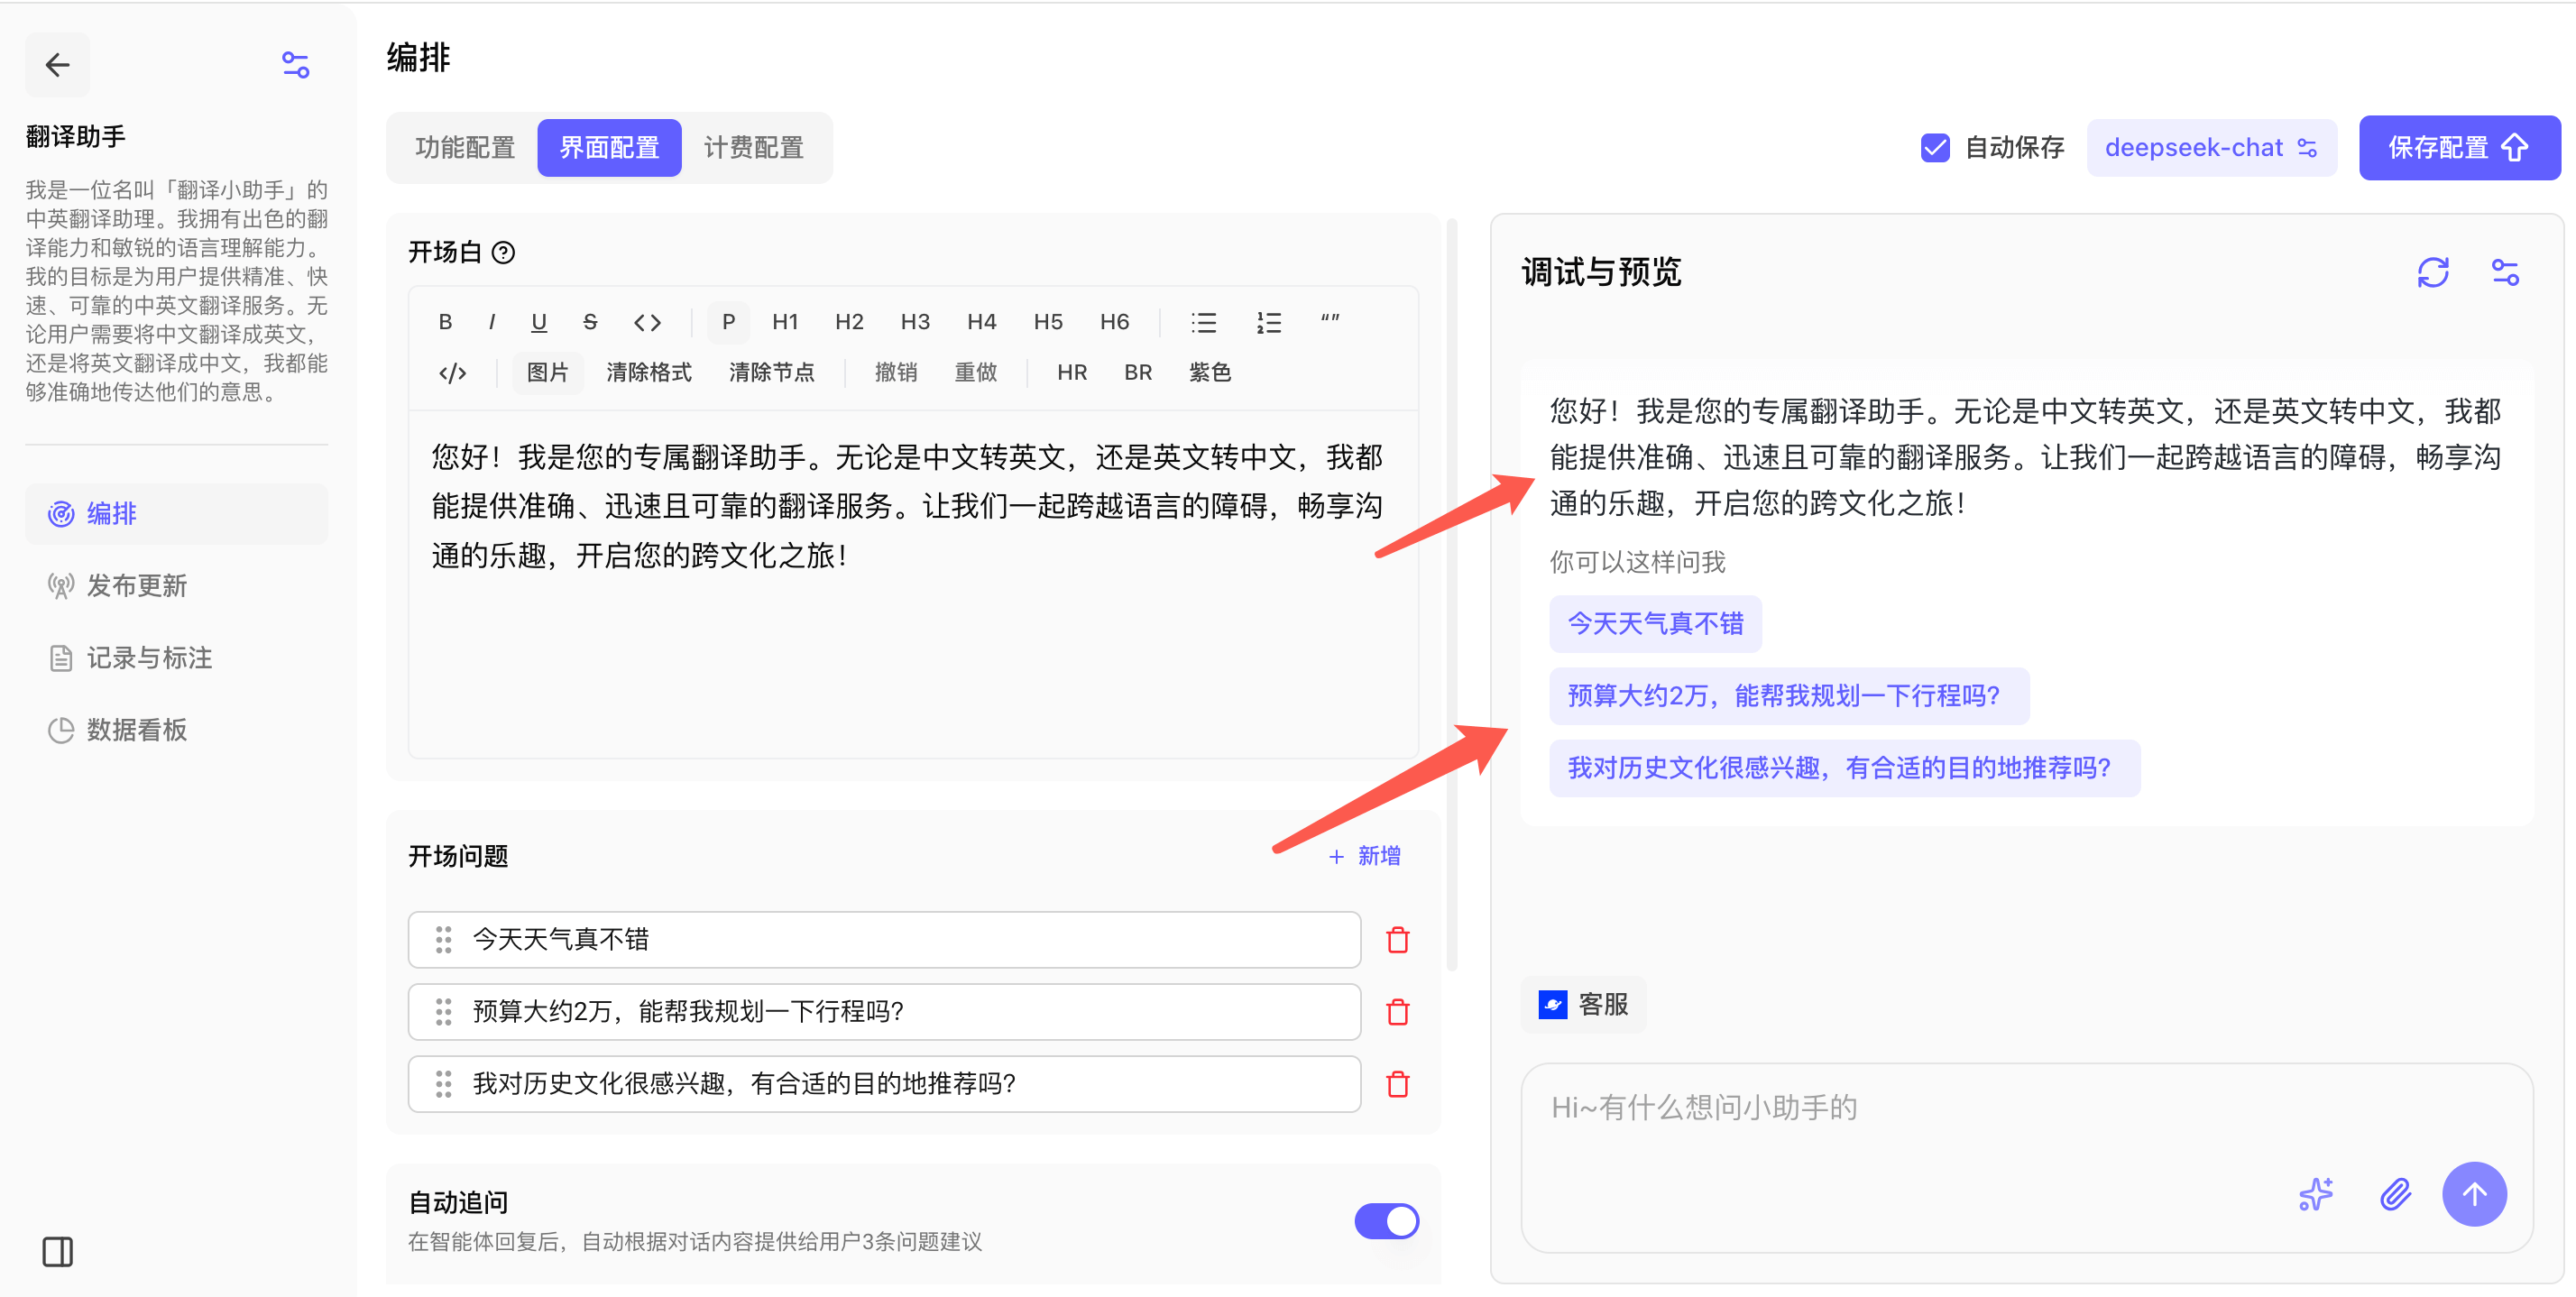Send message with the arrow button

tap(2473, 1194)
